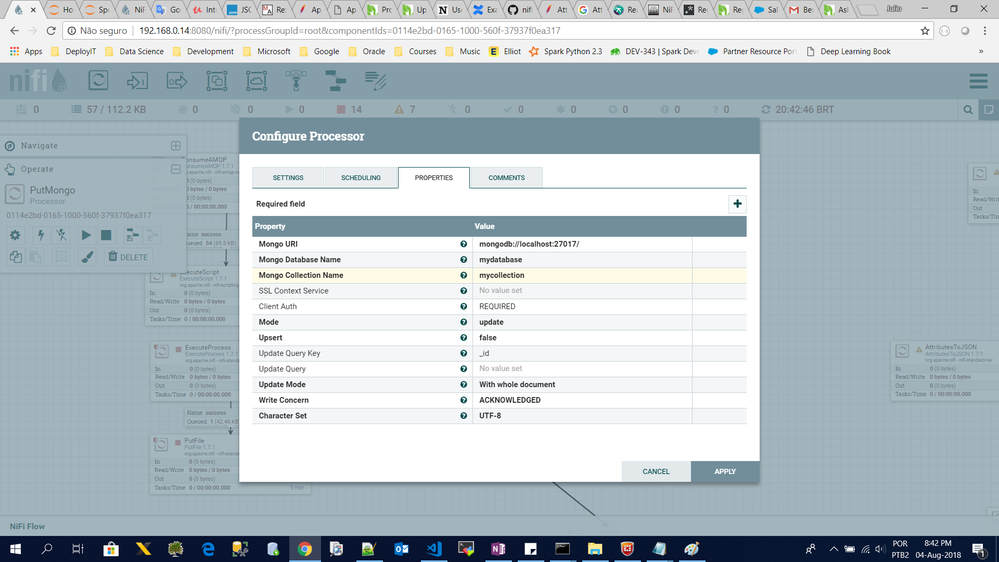999x562 pixels.
Task: Show help for Update Mode property
Action: click(463, 384)
